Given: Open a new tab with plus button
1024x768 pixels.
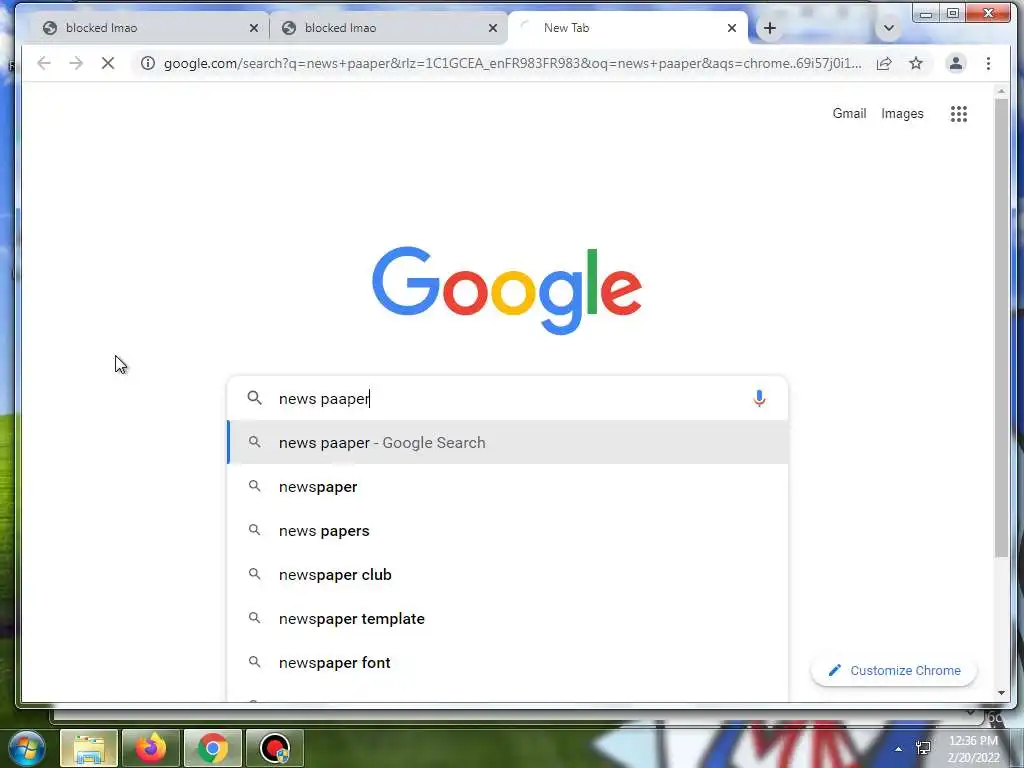Looking at the screenshot, I should 770,28.
